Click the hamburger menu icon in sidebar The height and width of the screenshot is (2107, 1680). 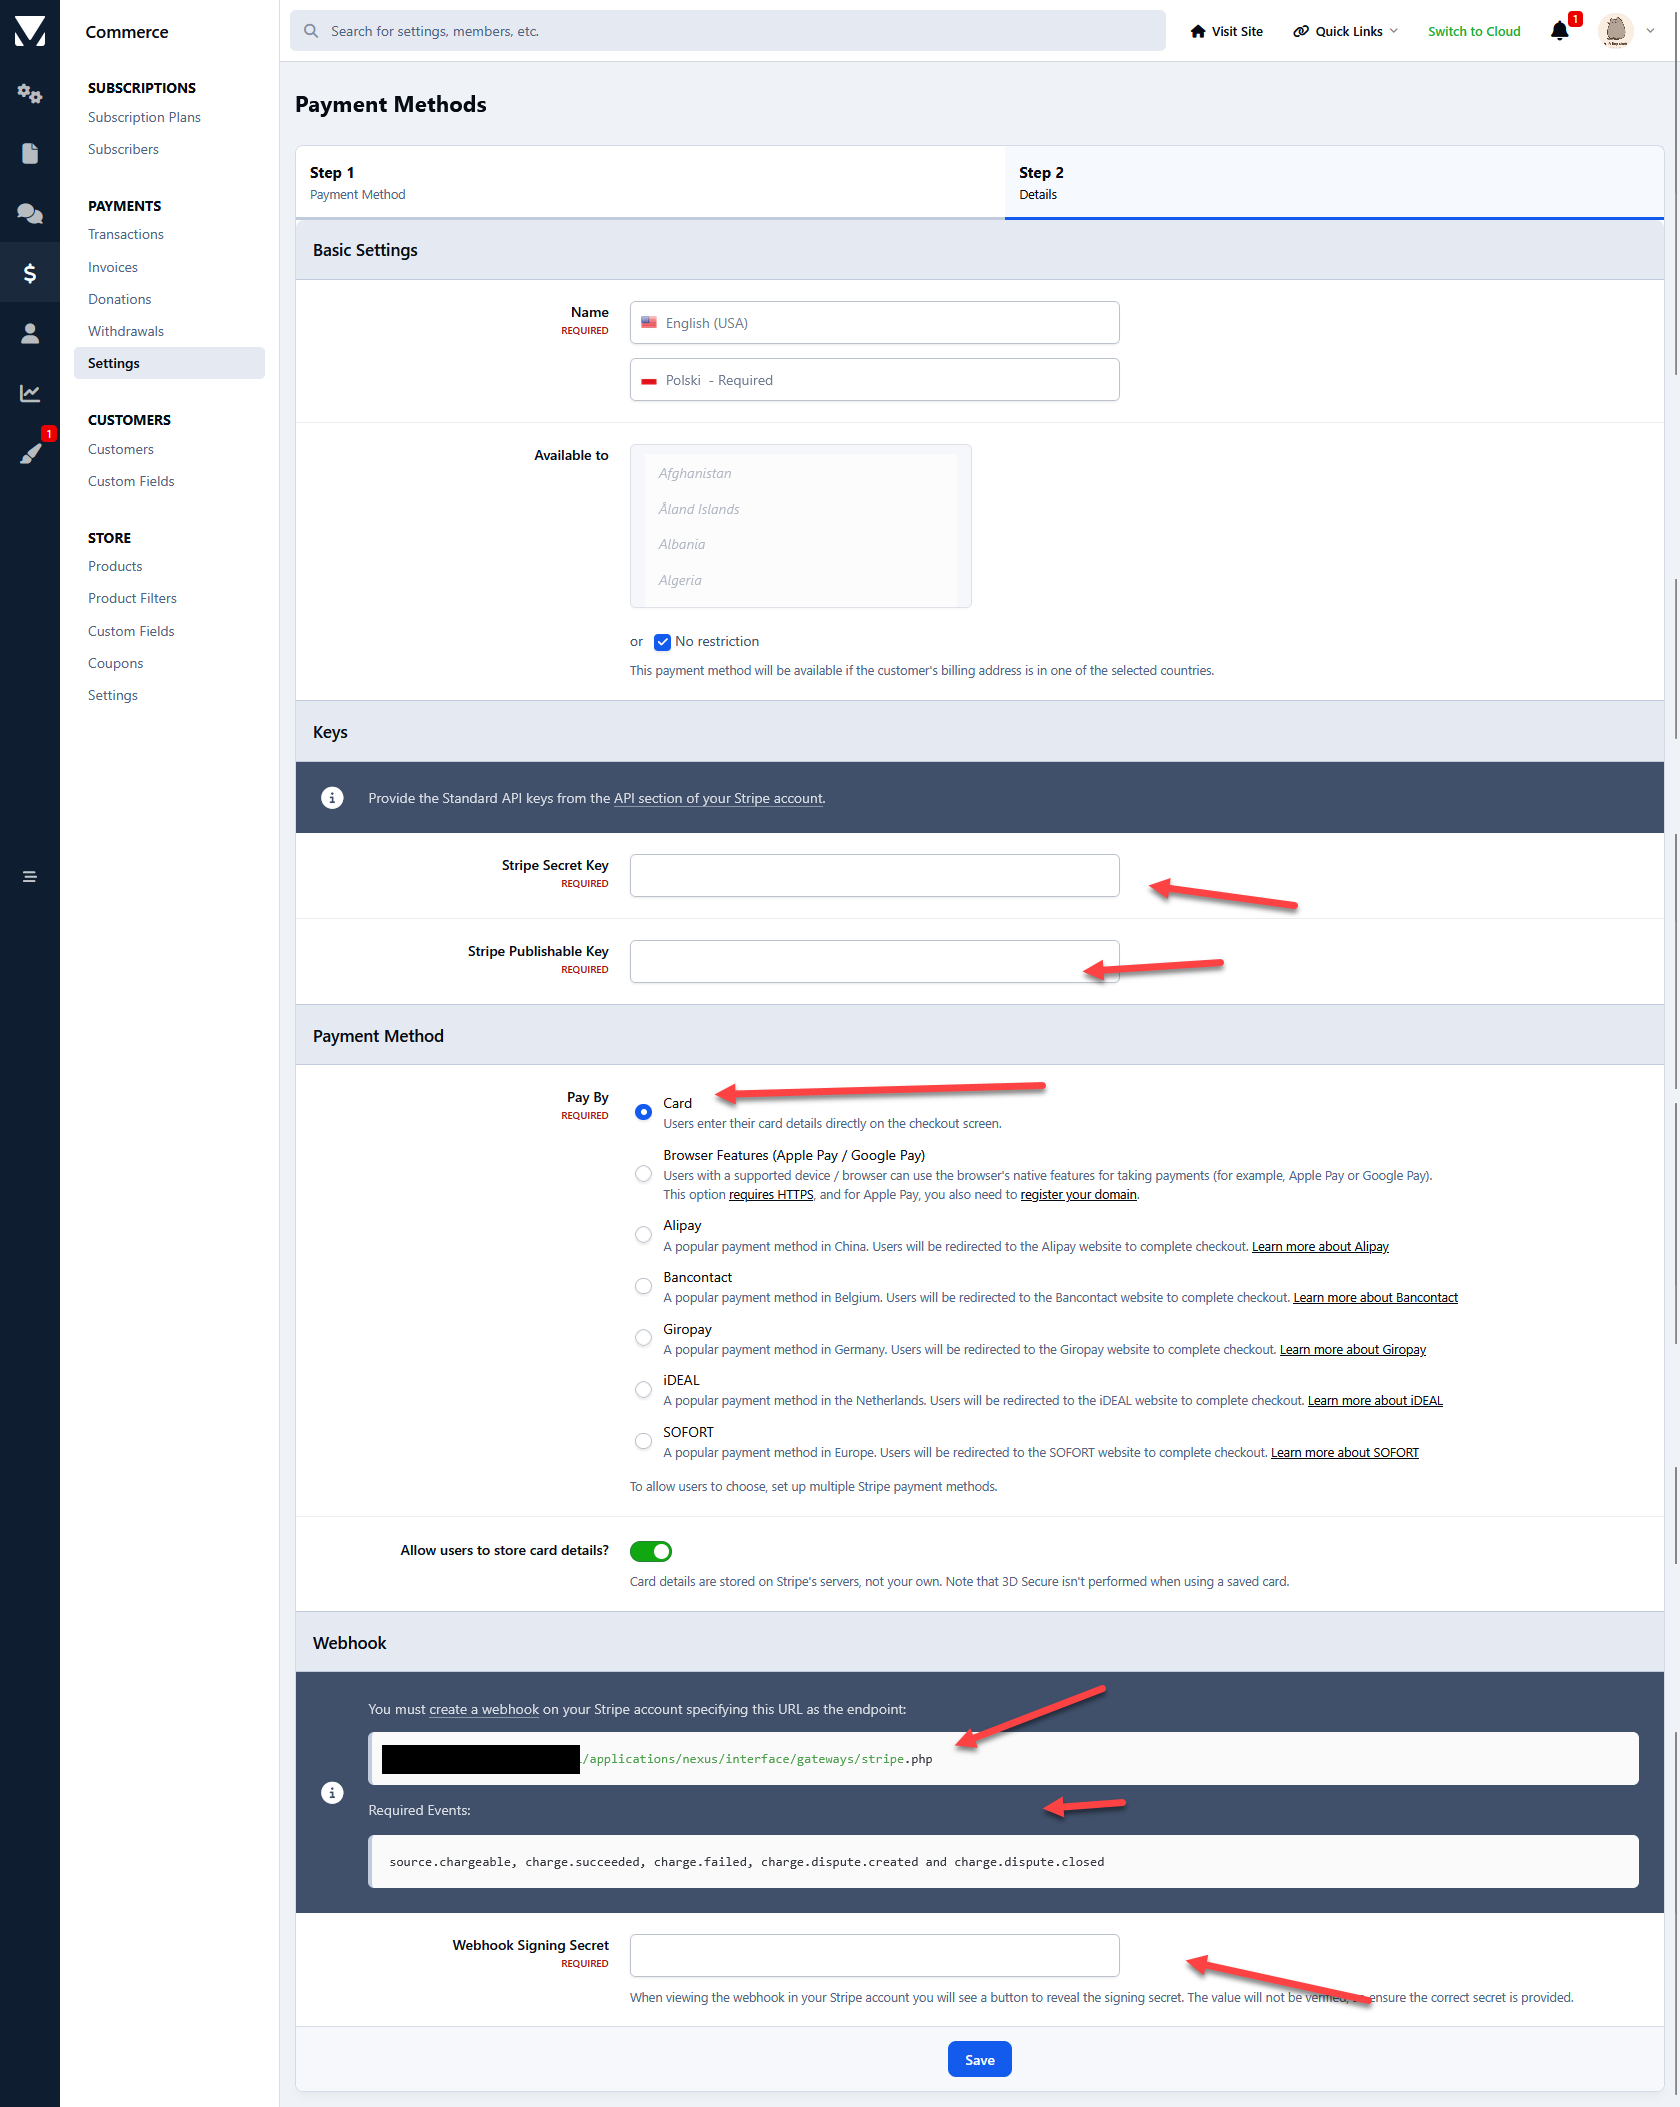click(30, 877)
